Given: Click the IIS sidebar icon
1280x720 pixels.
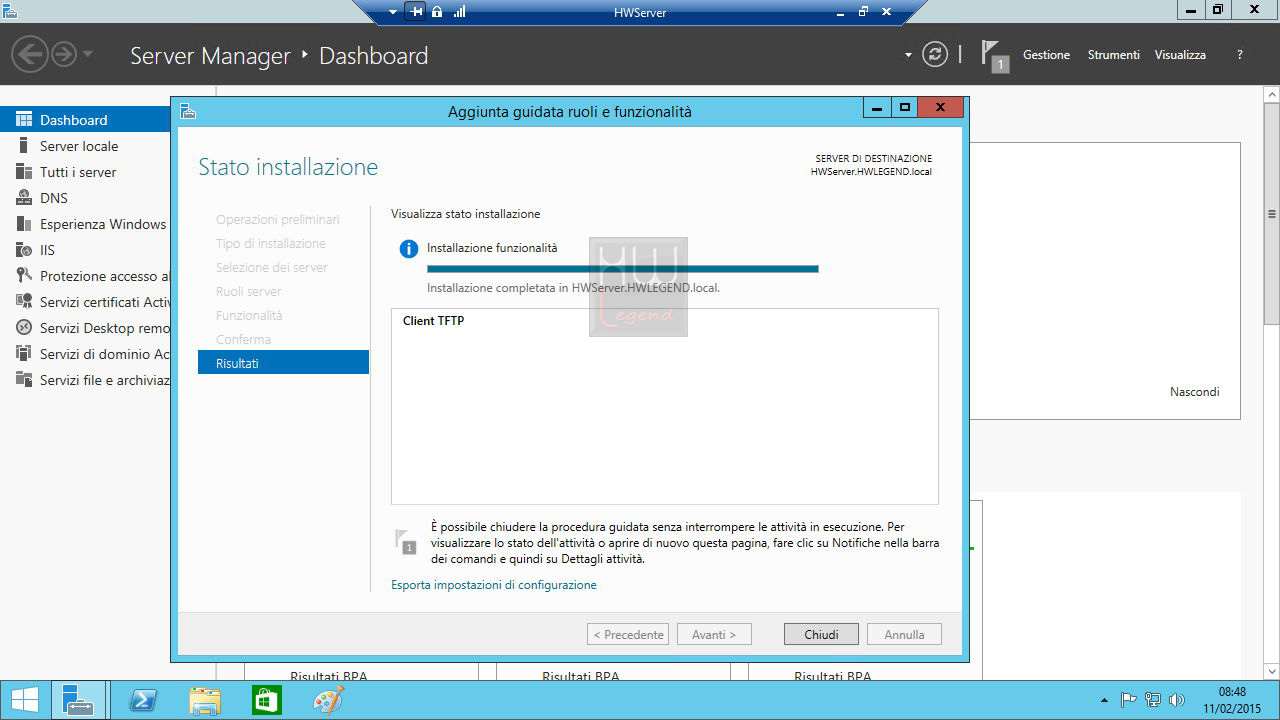Looking at the screenshot, I should (23, 249).
